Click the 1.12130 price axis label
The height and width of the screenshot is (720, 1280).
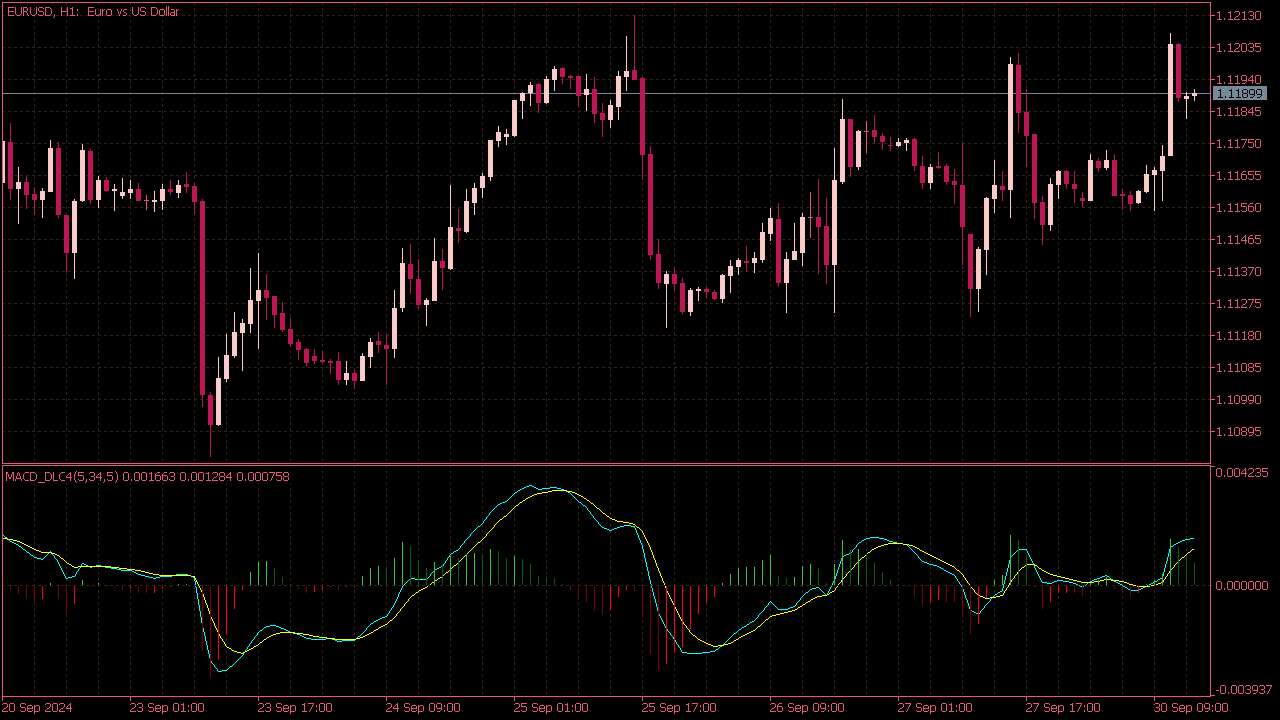pyautogui.click(x=1239, y=16)
